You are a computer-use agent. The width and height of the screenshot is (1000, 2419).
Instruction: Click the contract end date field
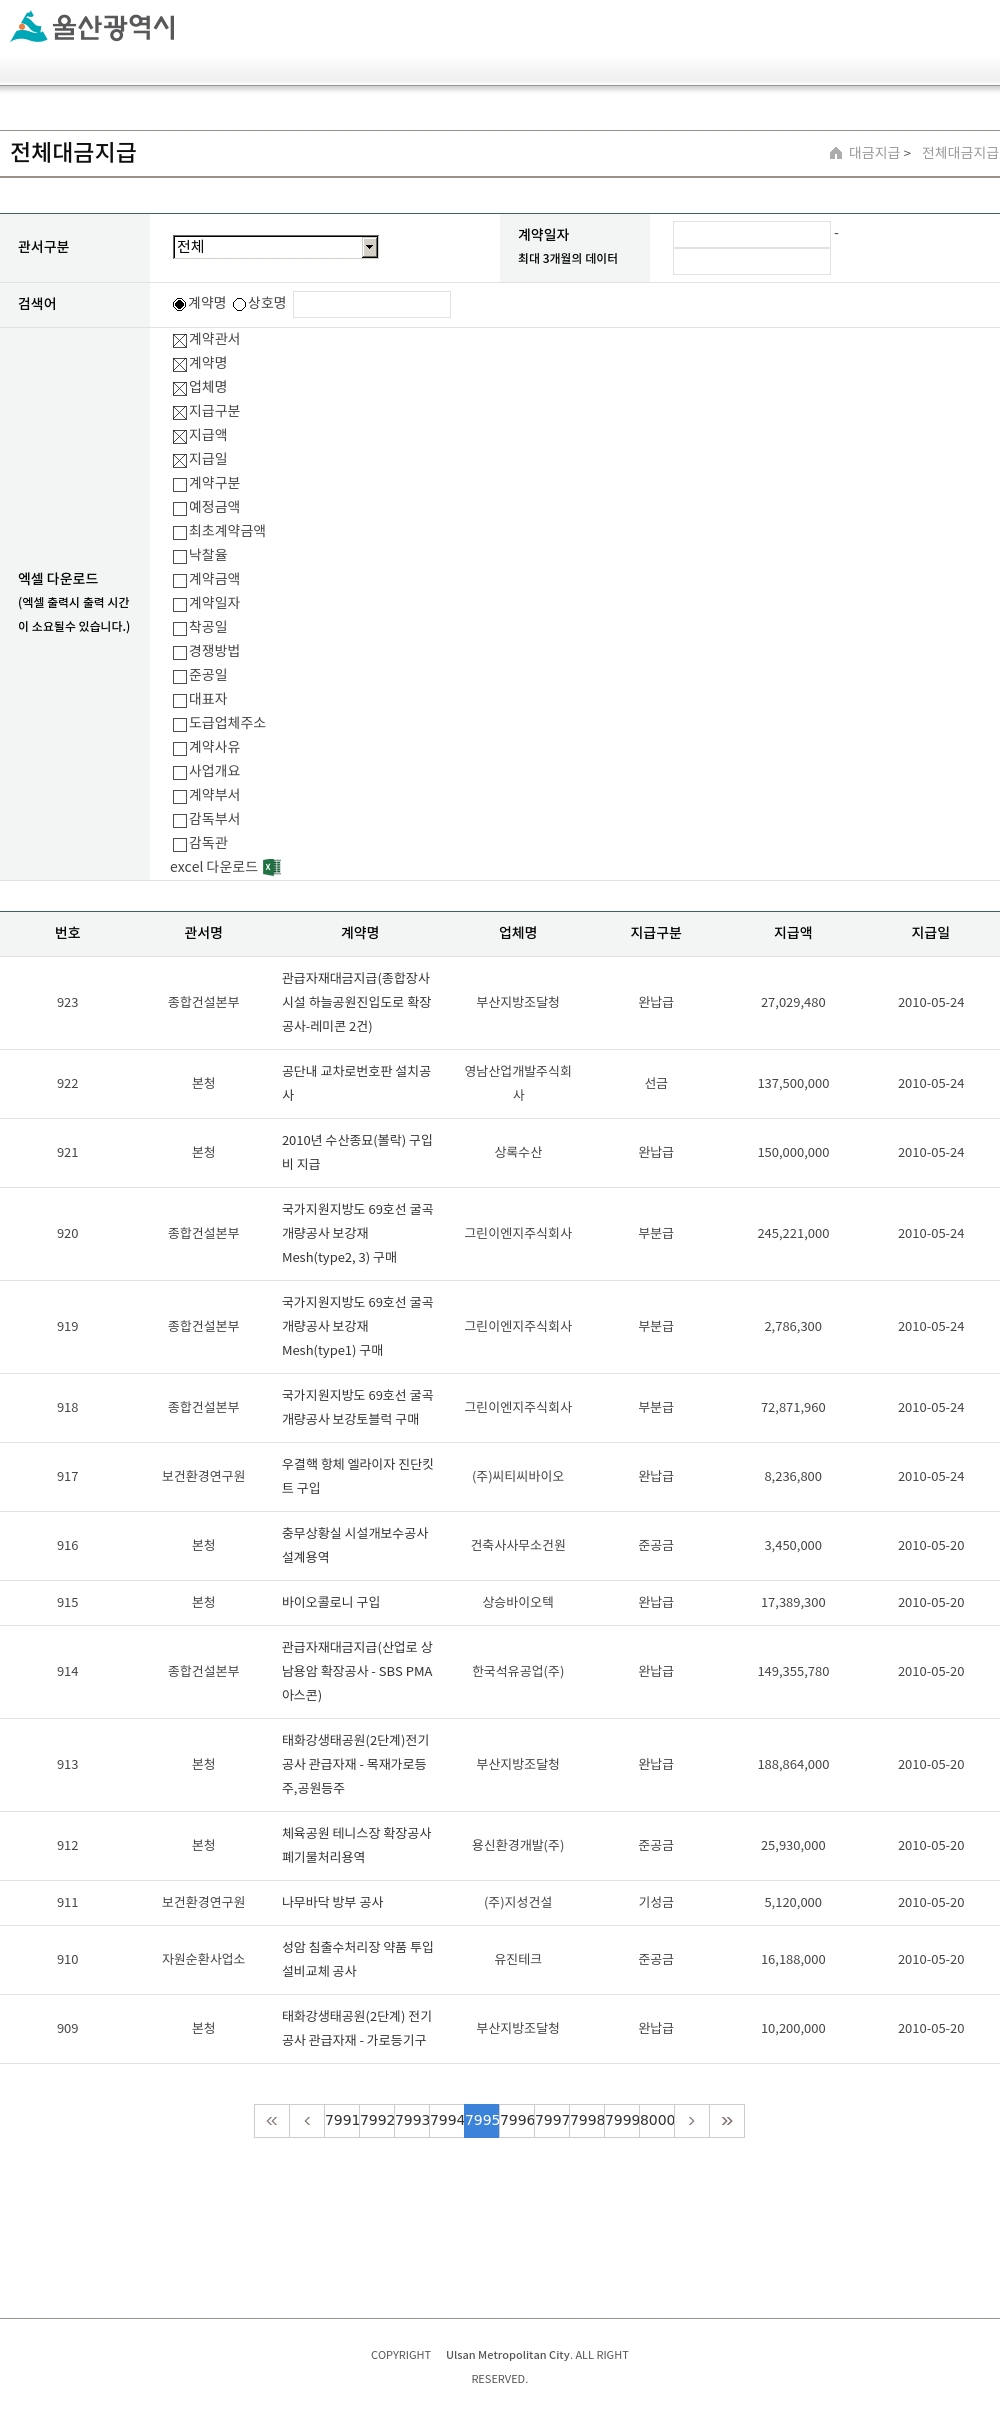752,261
